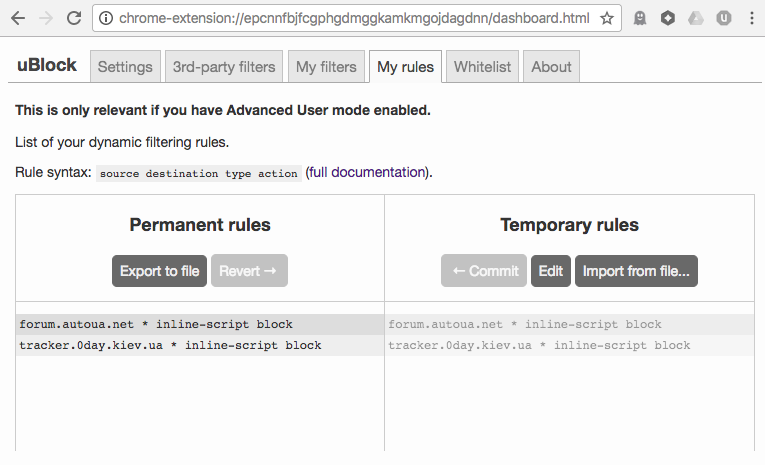Click the browser forward arrow
765x465 pixels.
[x=46, y=18]
